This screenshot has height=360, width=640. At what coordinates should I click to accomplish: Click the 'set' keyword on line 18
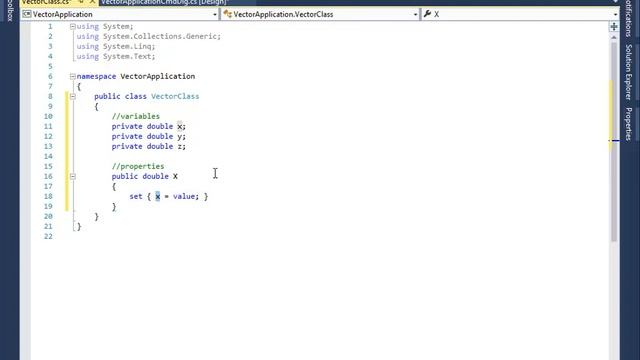point(136,196)
